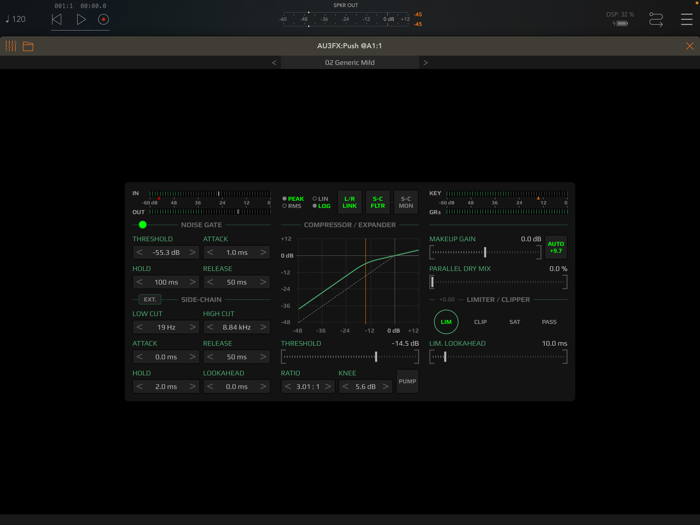Click the SPKR OUT level meter
This screenshot has width=700, height=525.
click(346, 19)
